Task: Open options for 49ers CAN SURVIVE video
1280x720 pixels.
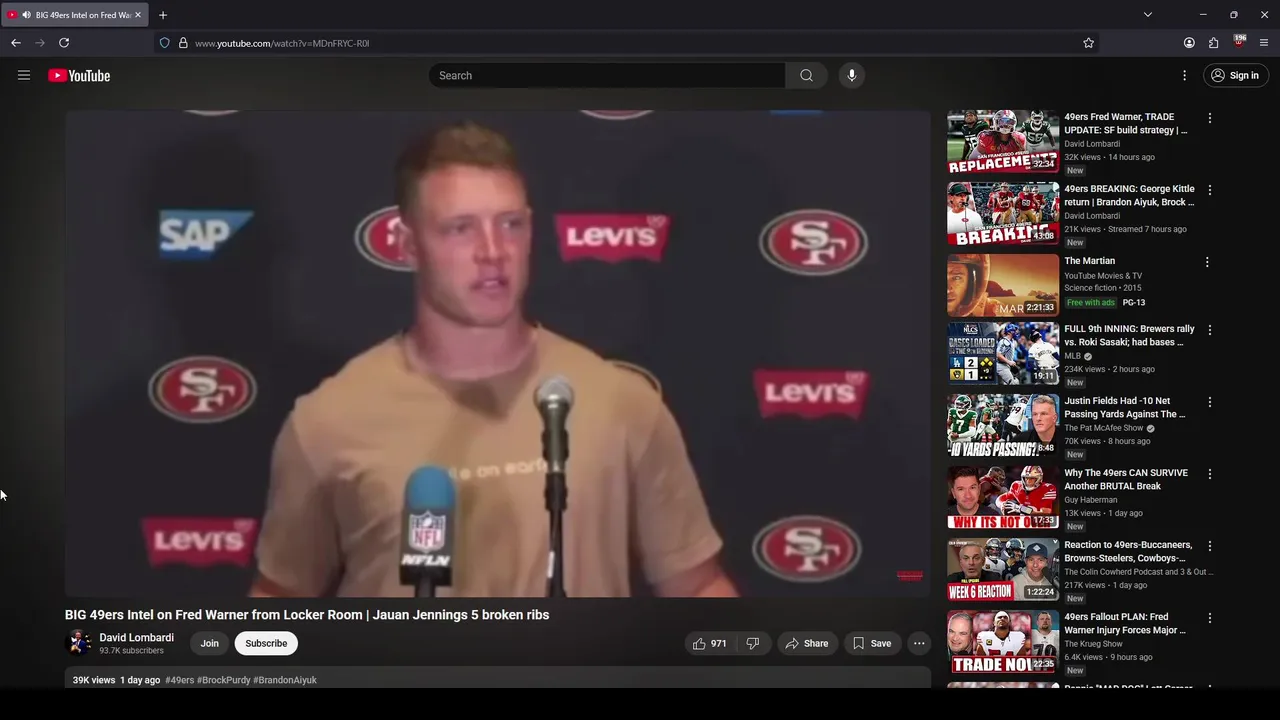Action: coord(1210,474)
